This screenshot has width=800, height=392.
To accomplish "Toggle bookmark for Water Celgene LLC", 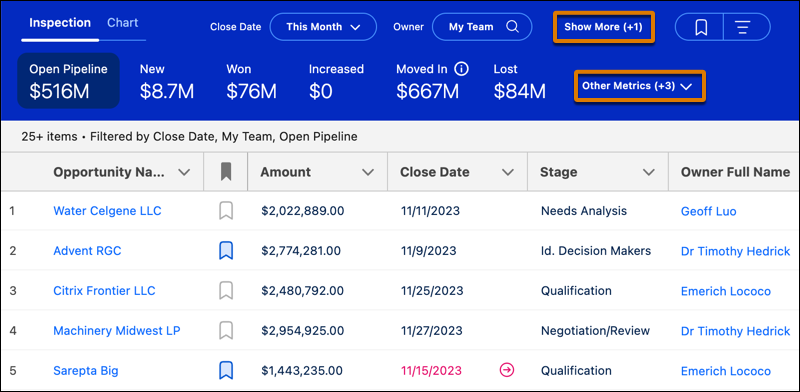I will [x=226, y=211].
